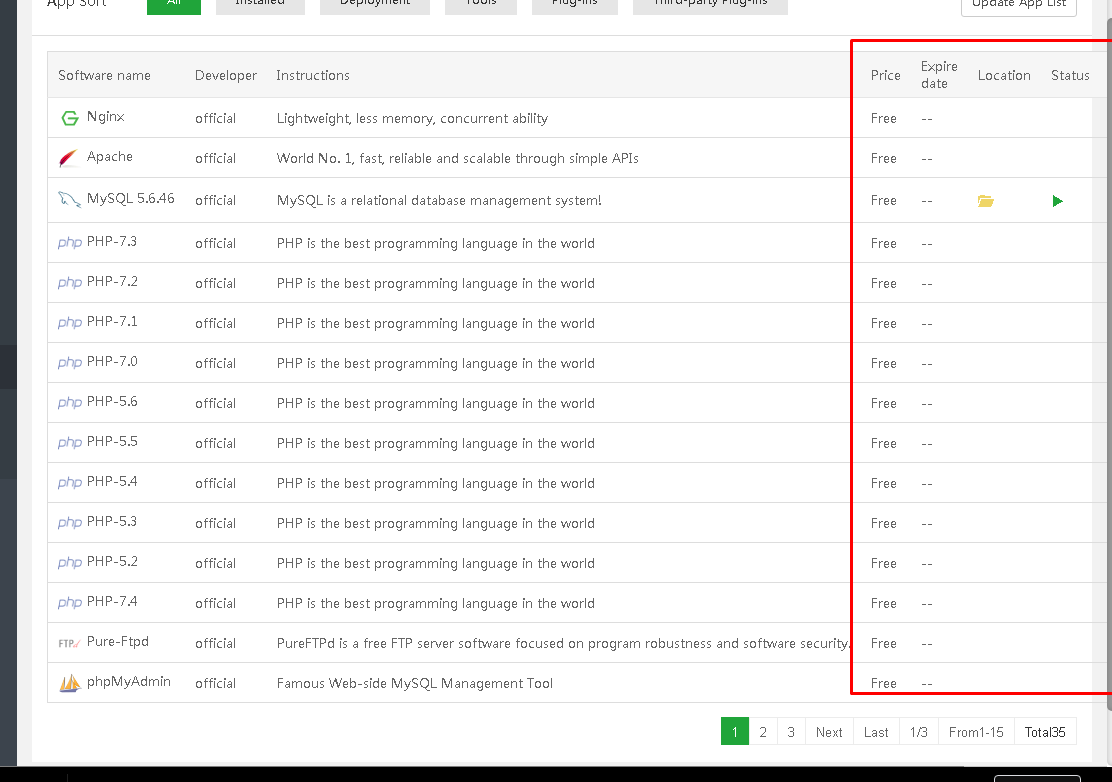Click Nginx description 'Lightweight, less memory, concurrent ability'
This screenshot has width=1112, height=782.
point(412,118)
